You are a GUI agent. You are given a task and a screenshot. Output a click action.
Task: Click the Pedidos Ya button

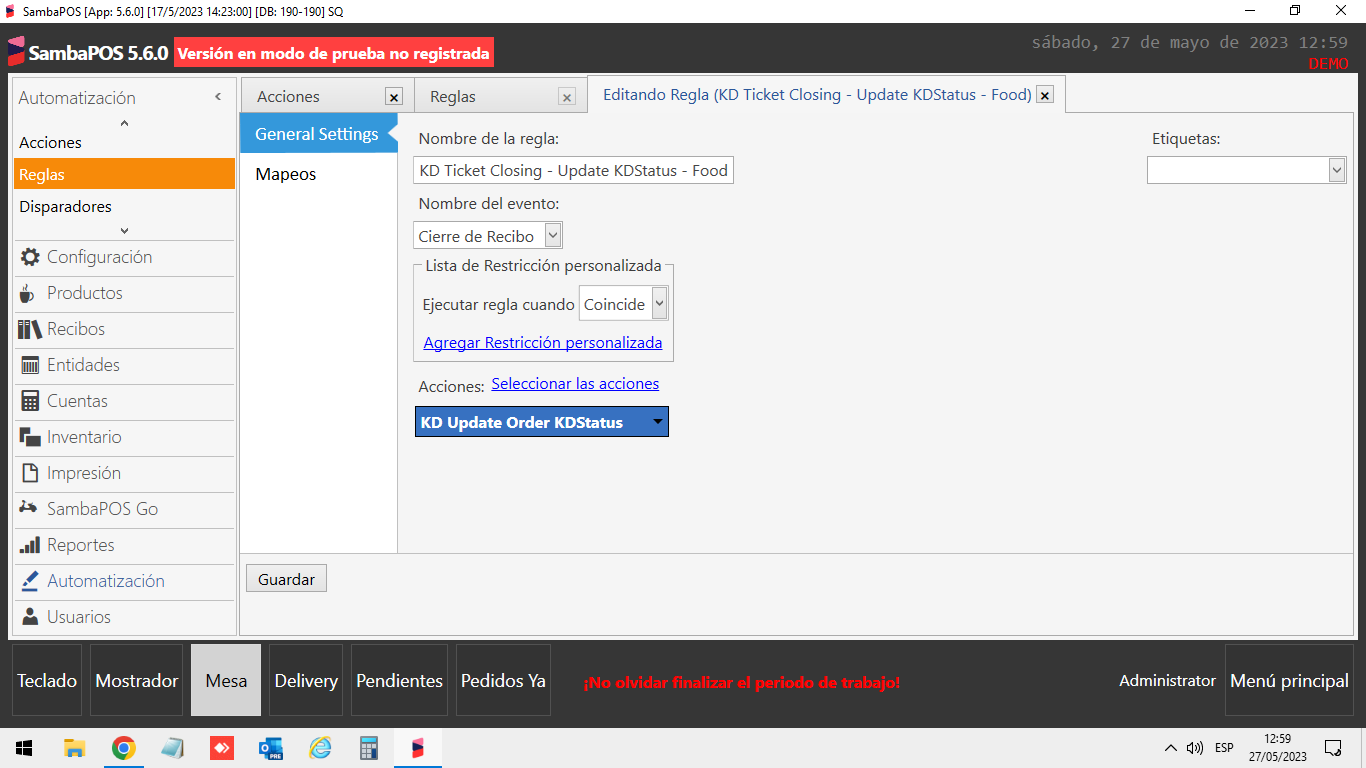click(503, 680)
